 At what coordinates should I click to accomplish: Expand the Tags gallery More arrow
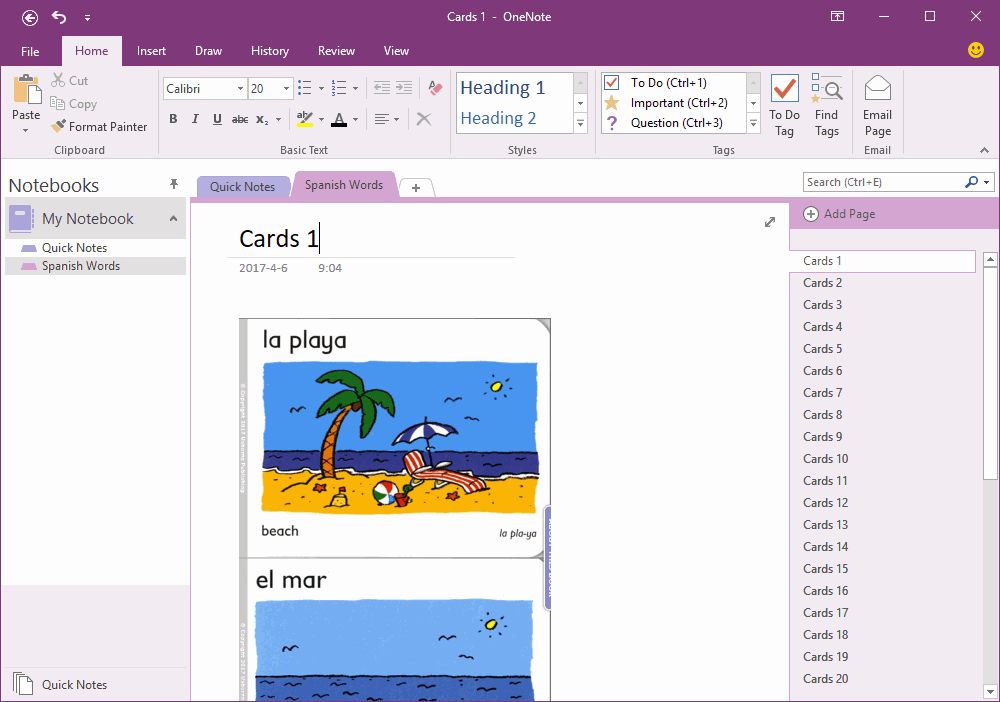(753, 124)
